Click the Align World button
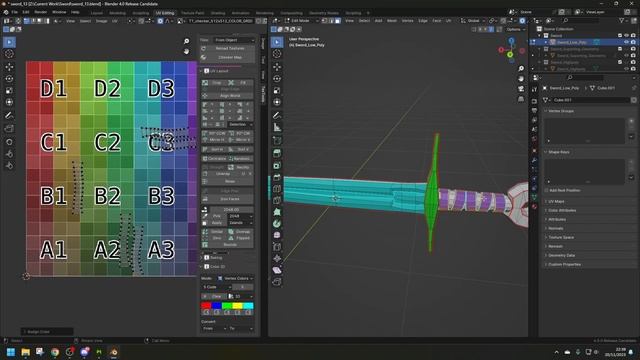 pos(228,96)
